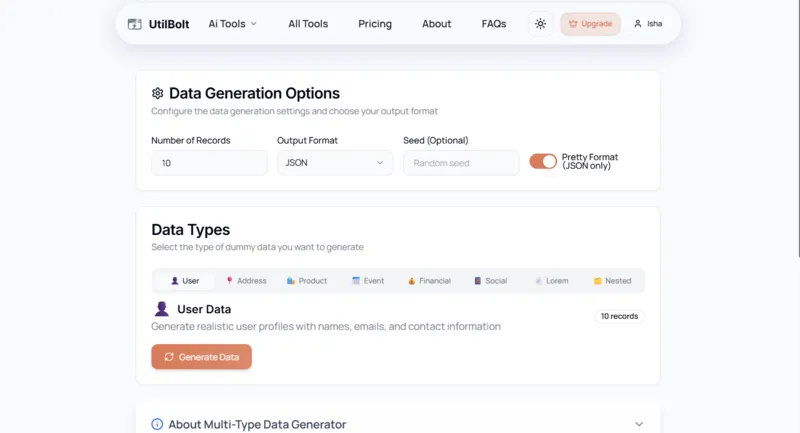This screenshot has height=433, width=800.
Task: Click the 10 records badge
Action: pos(619,316)
